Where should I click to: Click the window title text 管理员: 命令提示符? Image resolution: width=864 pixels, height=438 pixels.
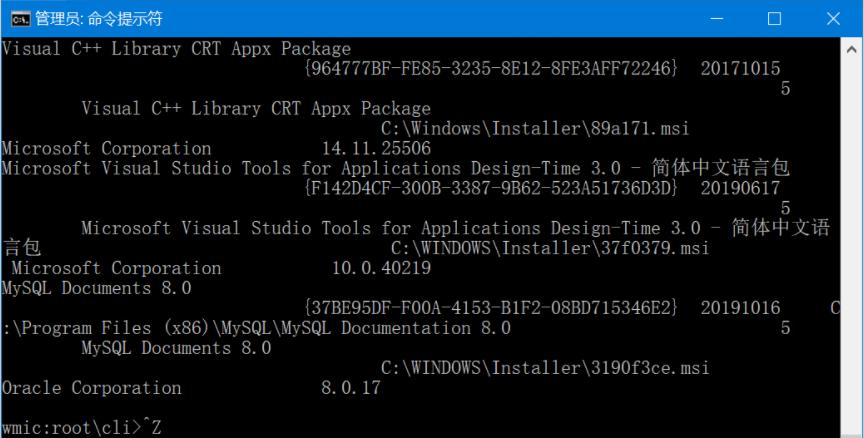coord(99,19)
